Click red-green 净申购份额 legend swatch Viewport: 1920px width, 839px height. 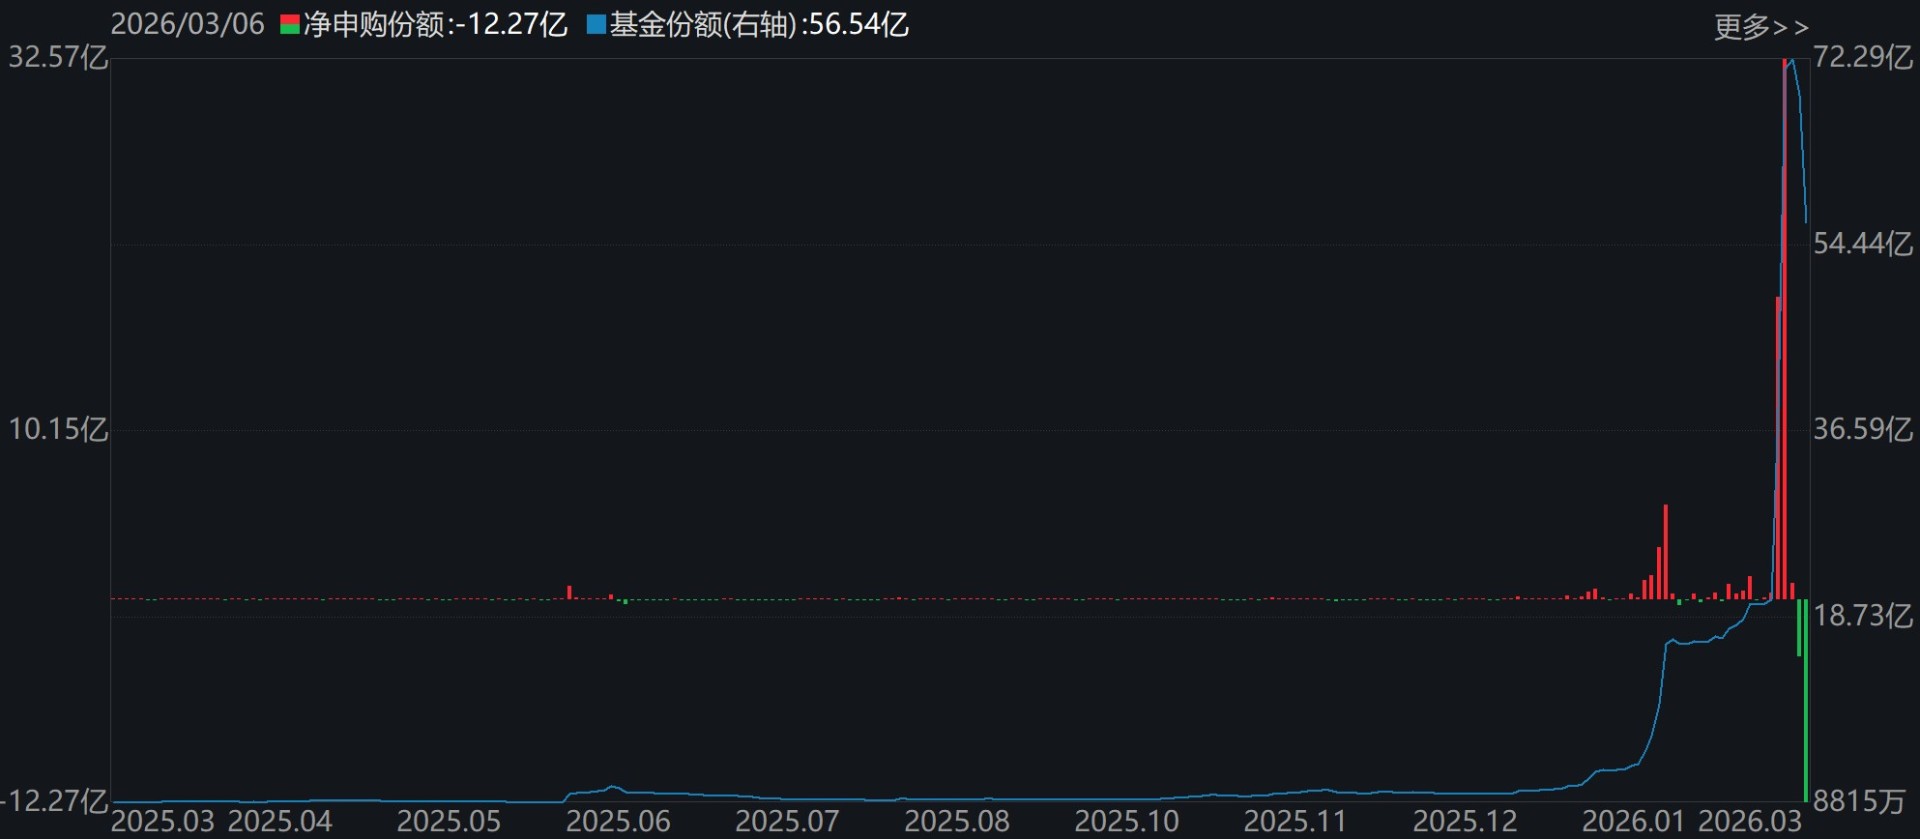click(290, 25)
